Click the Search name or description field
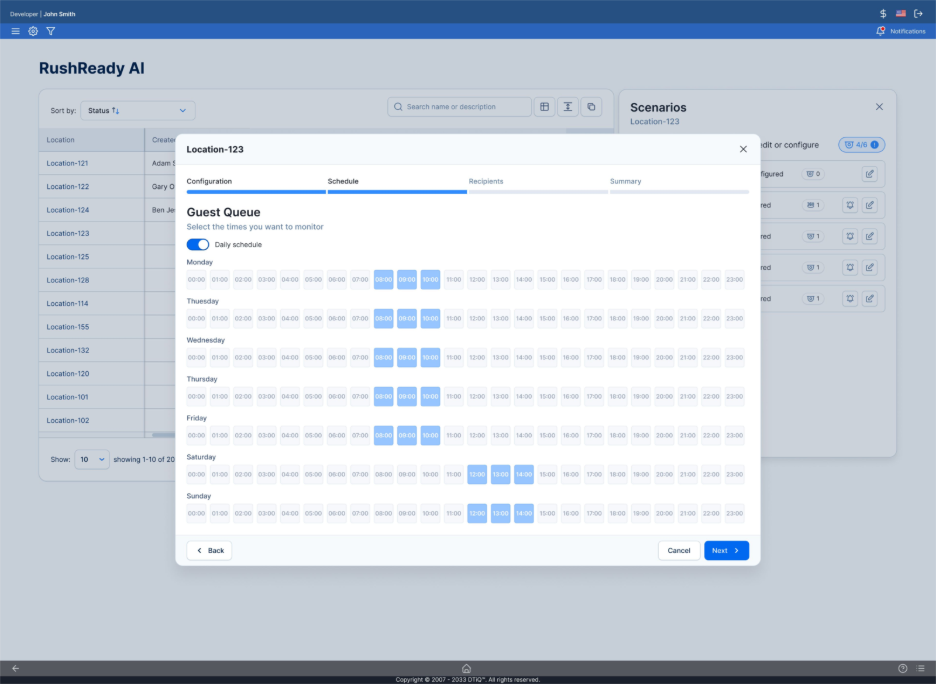Viewport: 936px width, 684px height. [460, 107]
